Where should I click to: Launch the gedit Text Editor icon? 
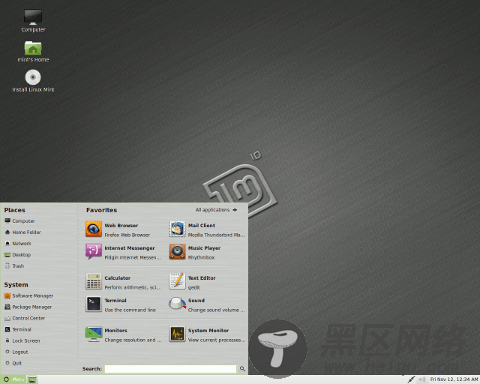177,282
